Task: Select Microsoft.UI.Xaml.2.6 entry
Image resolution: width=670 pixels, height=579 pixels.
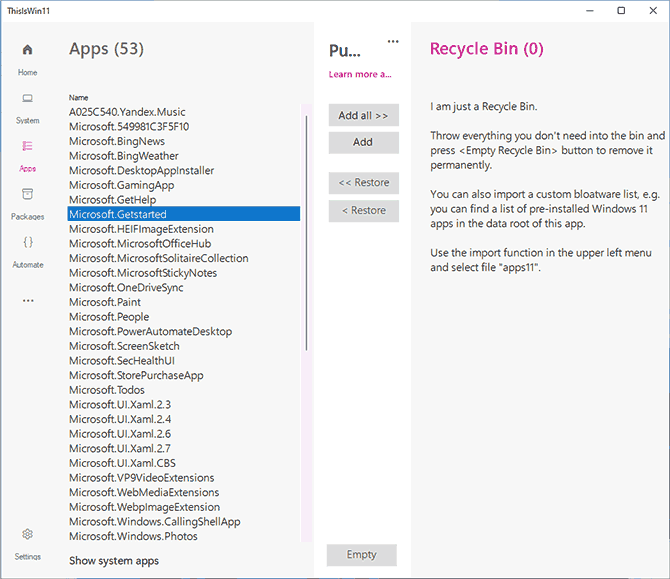Action: tap(184, 434)
